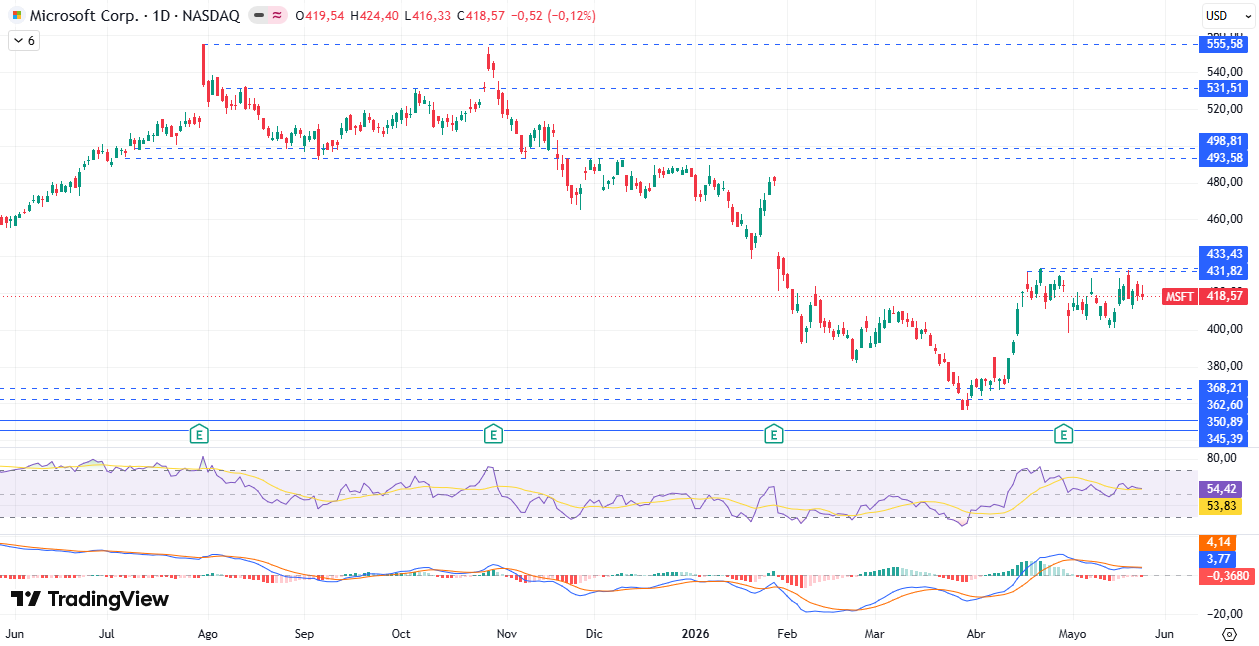Click the Mayo label on the time axis
The height and width of the screenshot is (646, 1259).
[1072, 634]
